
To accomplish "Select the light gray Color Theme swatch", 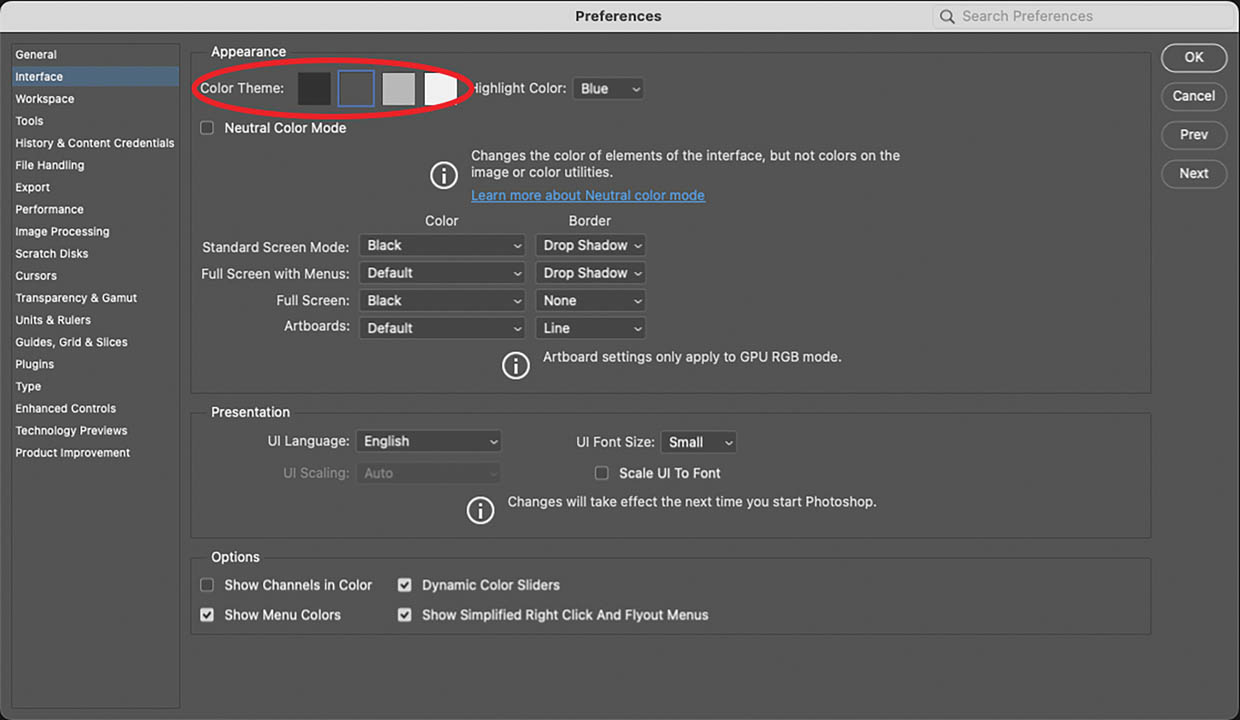I will click(x=398, y=88).
